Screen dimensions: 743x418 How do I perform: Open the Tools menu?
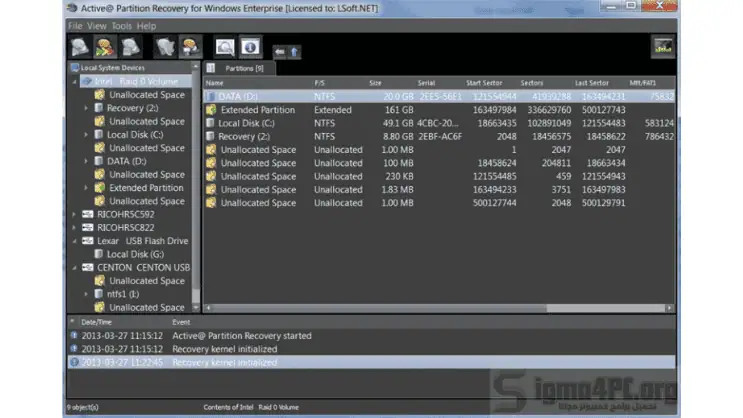tap(121, 25)
